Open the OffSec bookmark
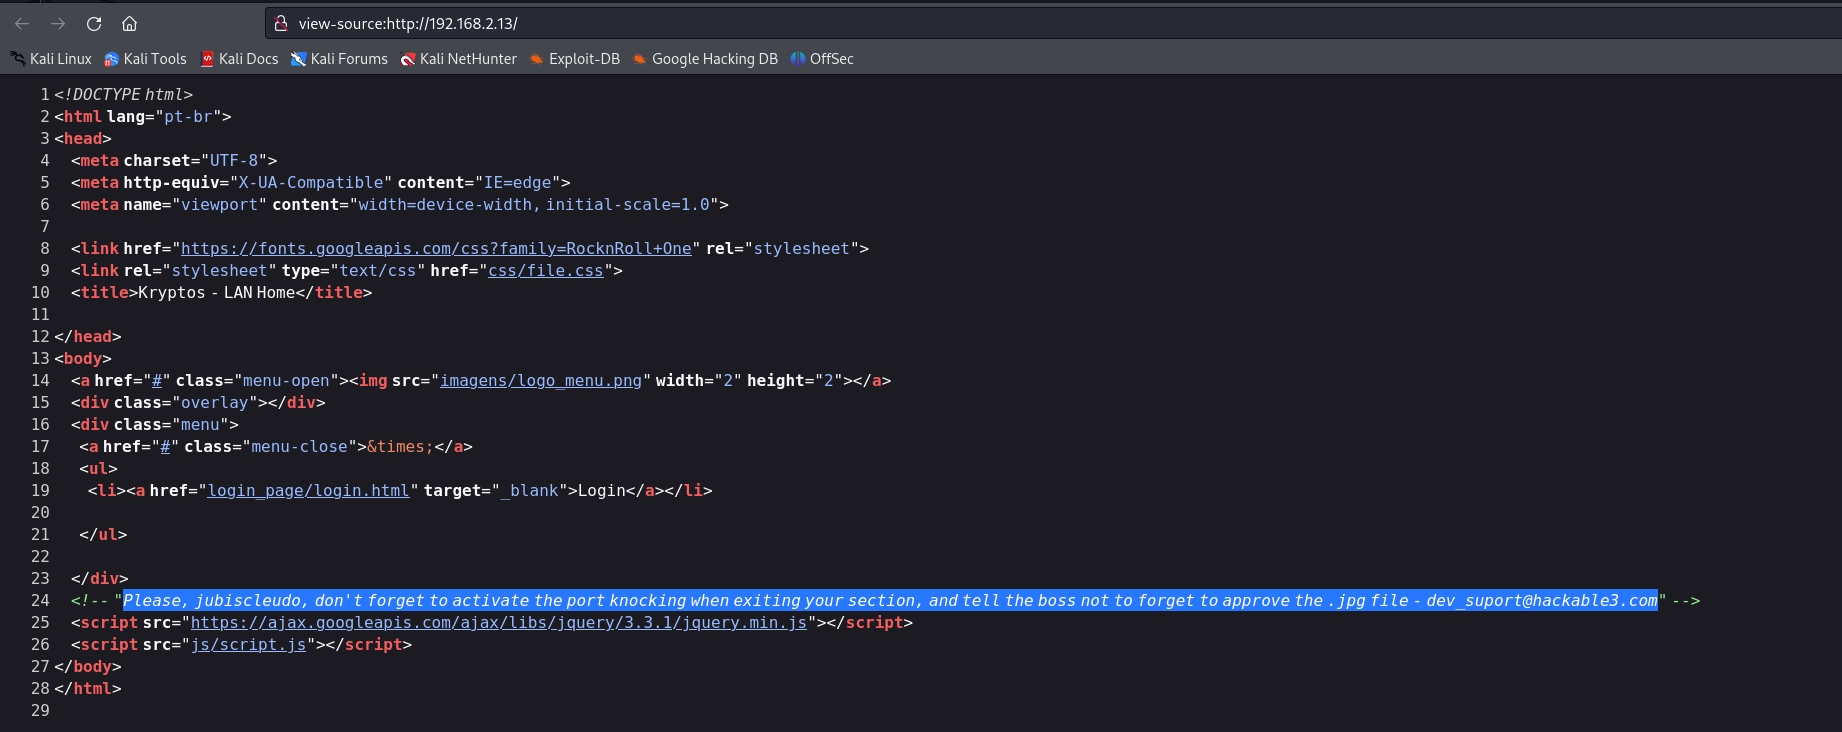The image size is (1842, 732). click(x=822, y=59)
